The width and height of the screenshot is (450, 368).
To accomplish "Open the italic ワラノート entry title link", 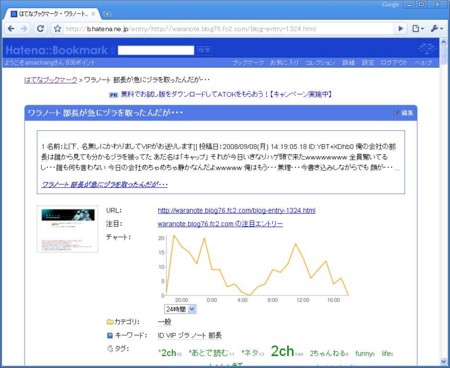I will click(x=104, y=184).
